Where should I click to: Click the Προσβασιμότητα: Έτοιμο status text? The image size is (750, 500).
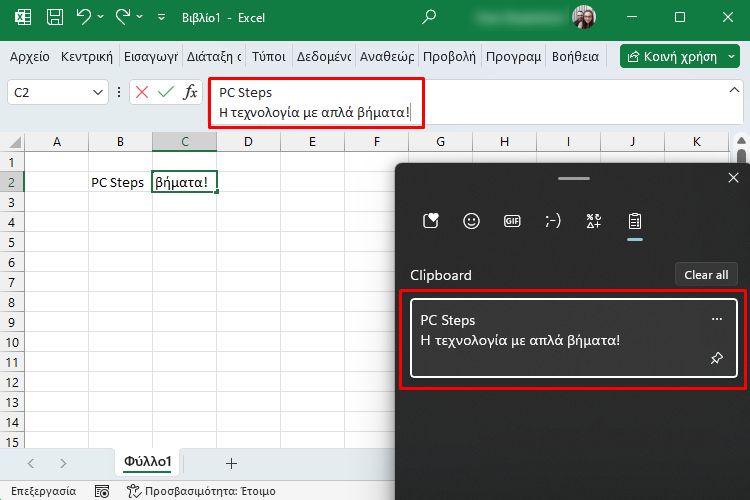210,491
